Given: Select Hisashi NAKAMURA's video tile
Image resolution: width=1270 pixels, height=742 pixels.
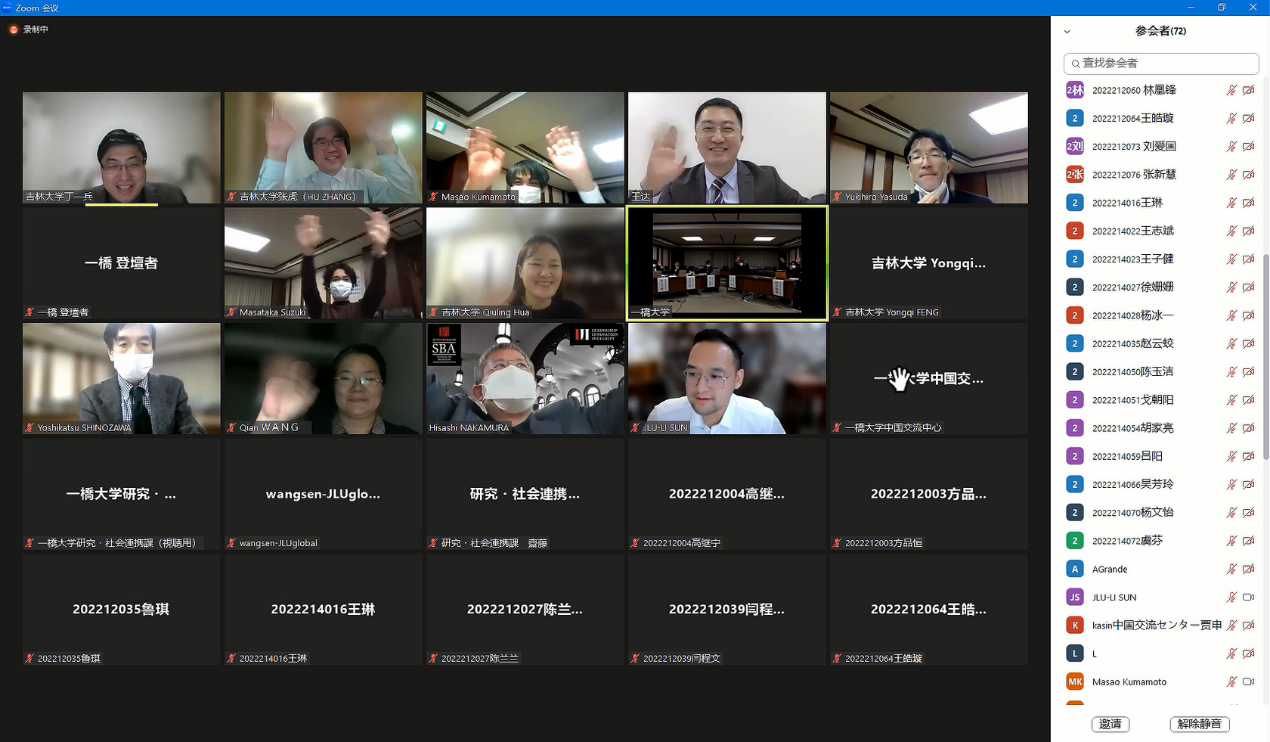Looking at the screenshot, I should pos(525,378).
